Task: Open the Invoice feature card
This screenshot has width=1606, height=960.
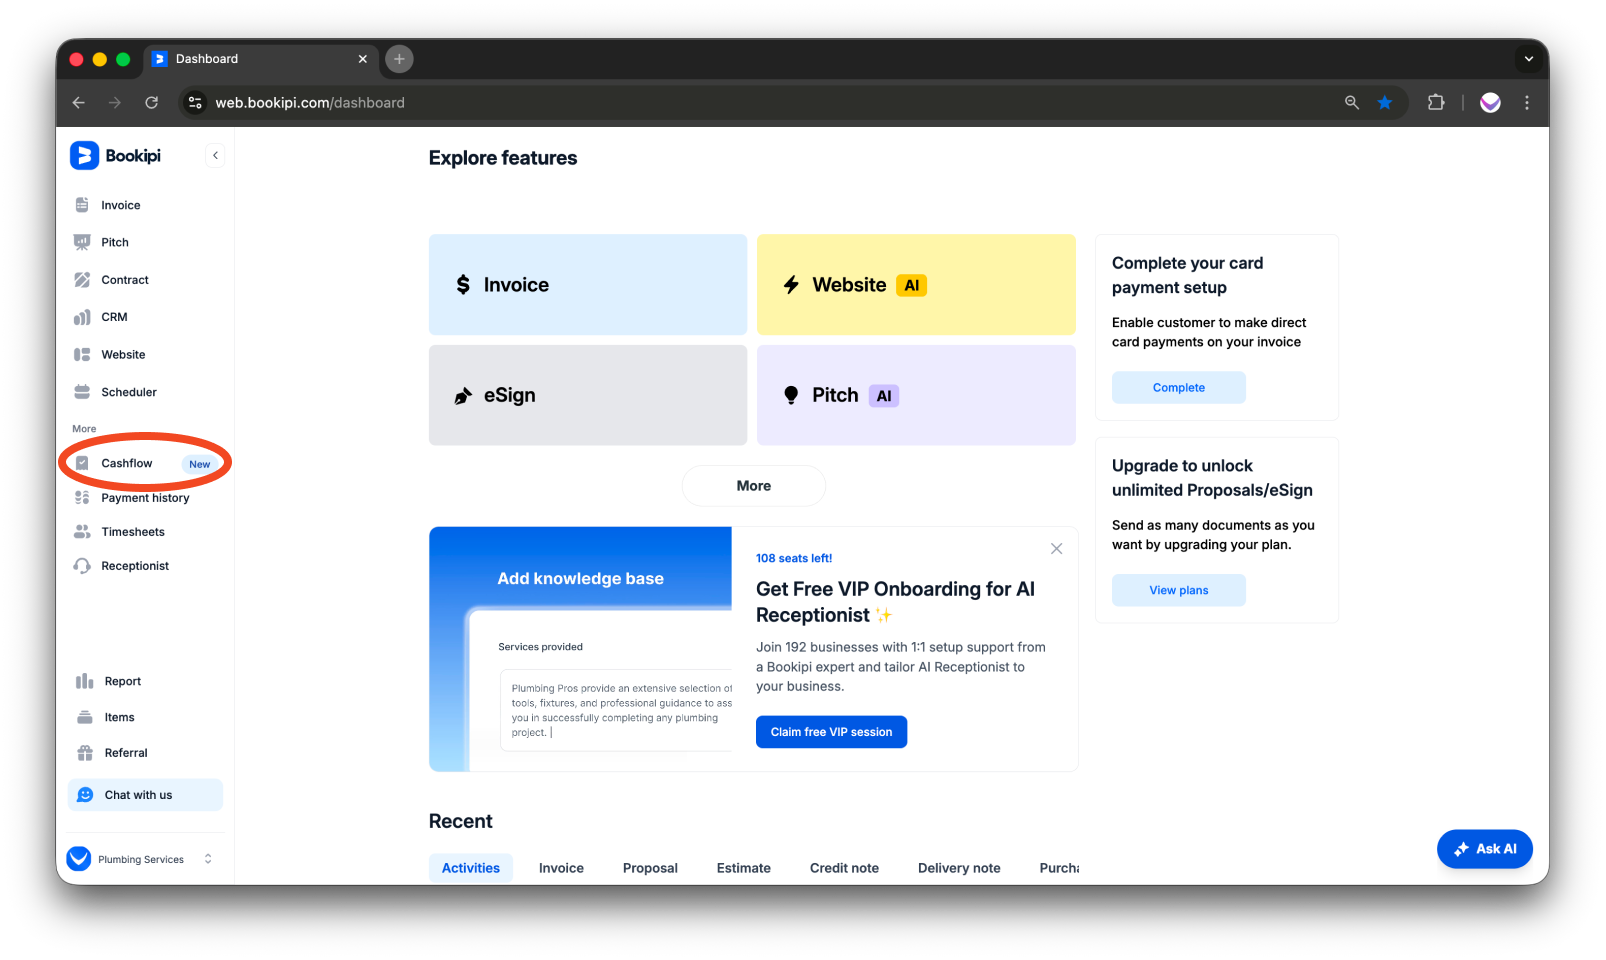Action: tap(588, 285)
